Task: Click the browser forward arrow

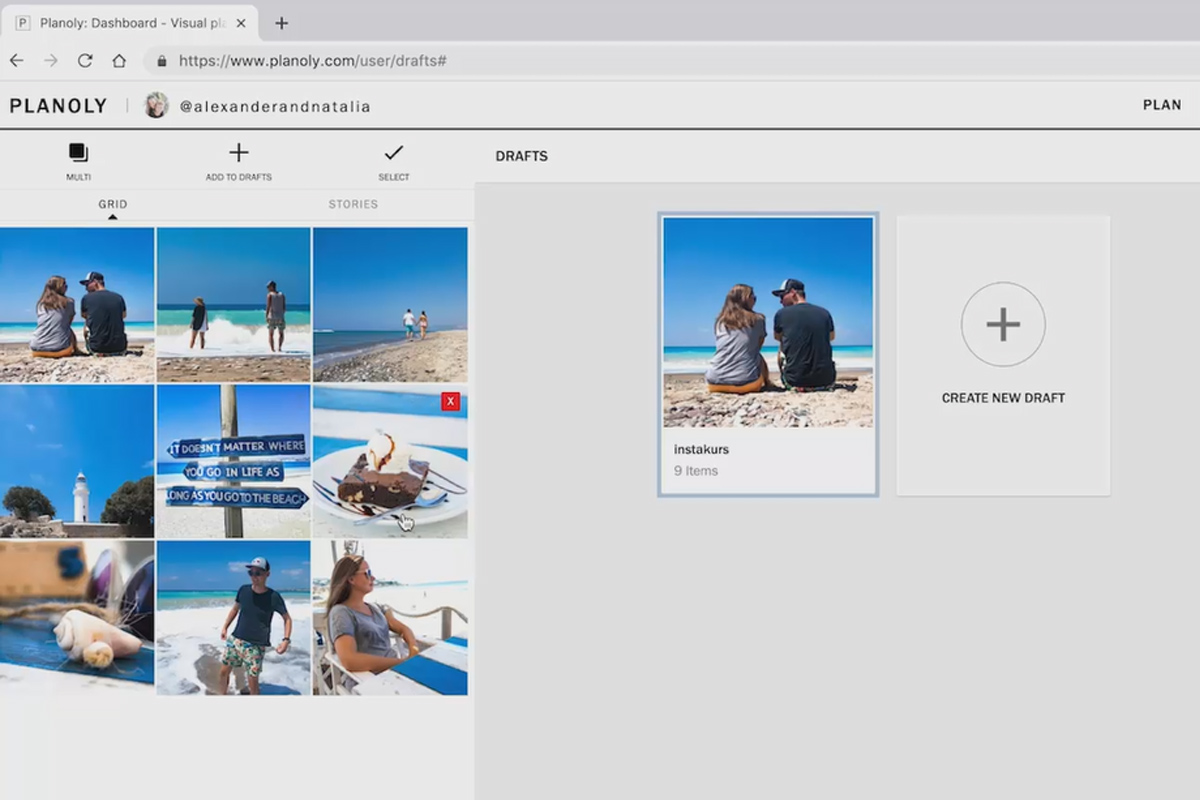Action: [51, 61]
